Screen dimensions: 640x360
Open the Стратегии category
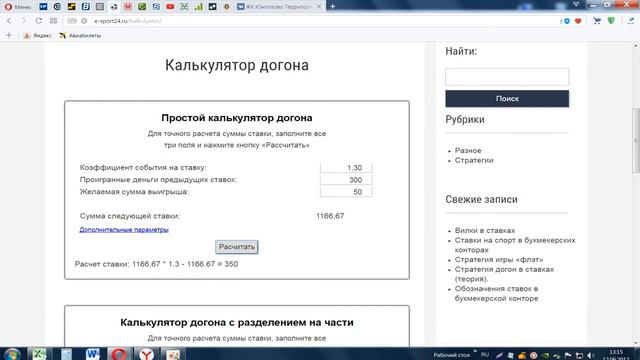coord(474,160)
